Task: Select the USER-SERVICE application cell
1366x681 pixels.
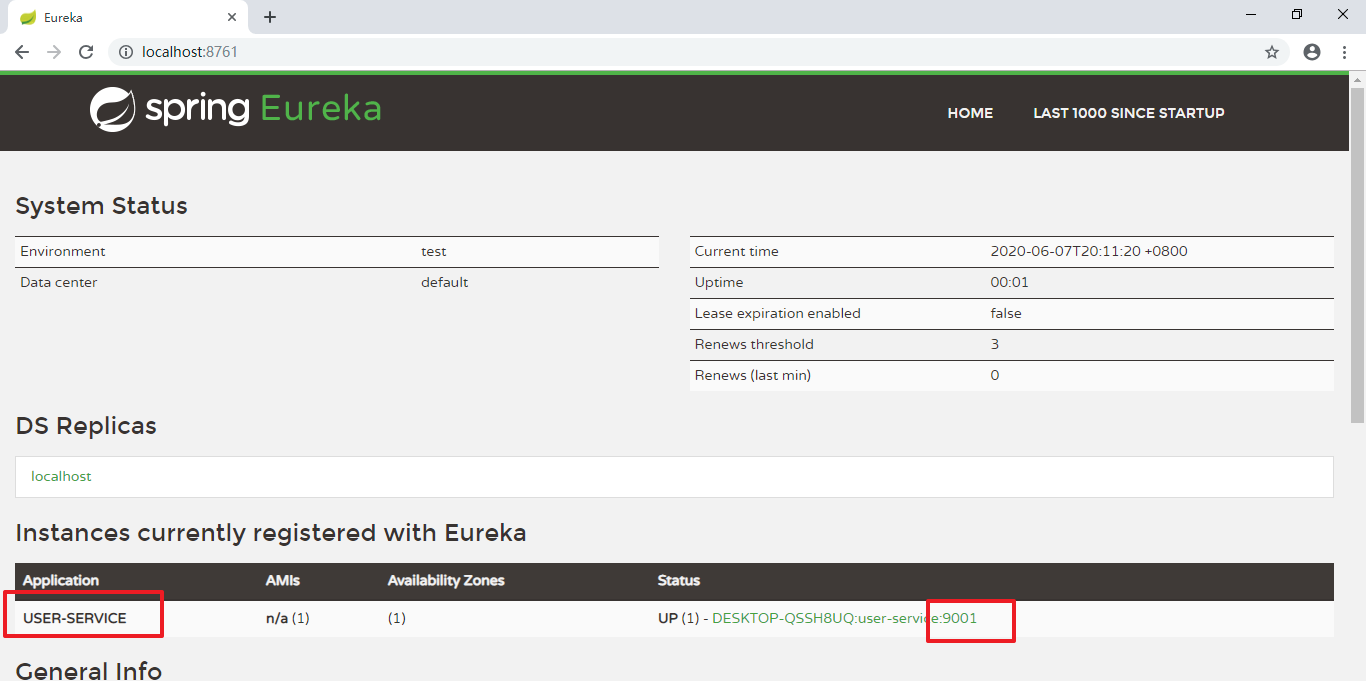Action: 75,618
